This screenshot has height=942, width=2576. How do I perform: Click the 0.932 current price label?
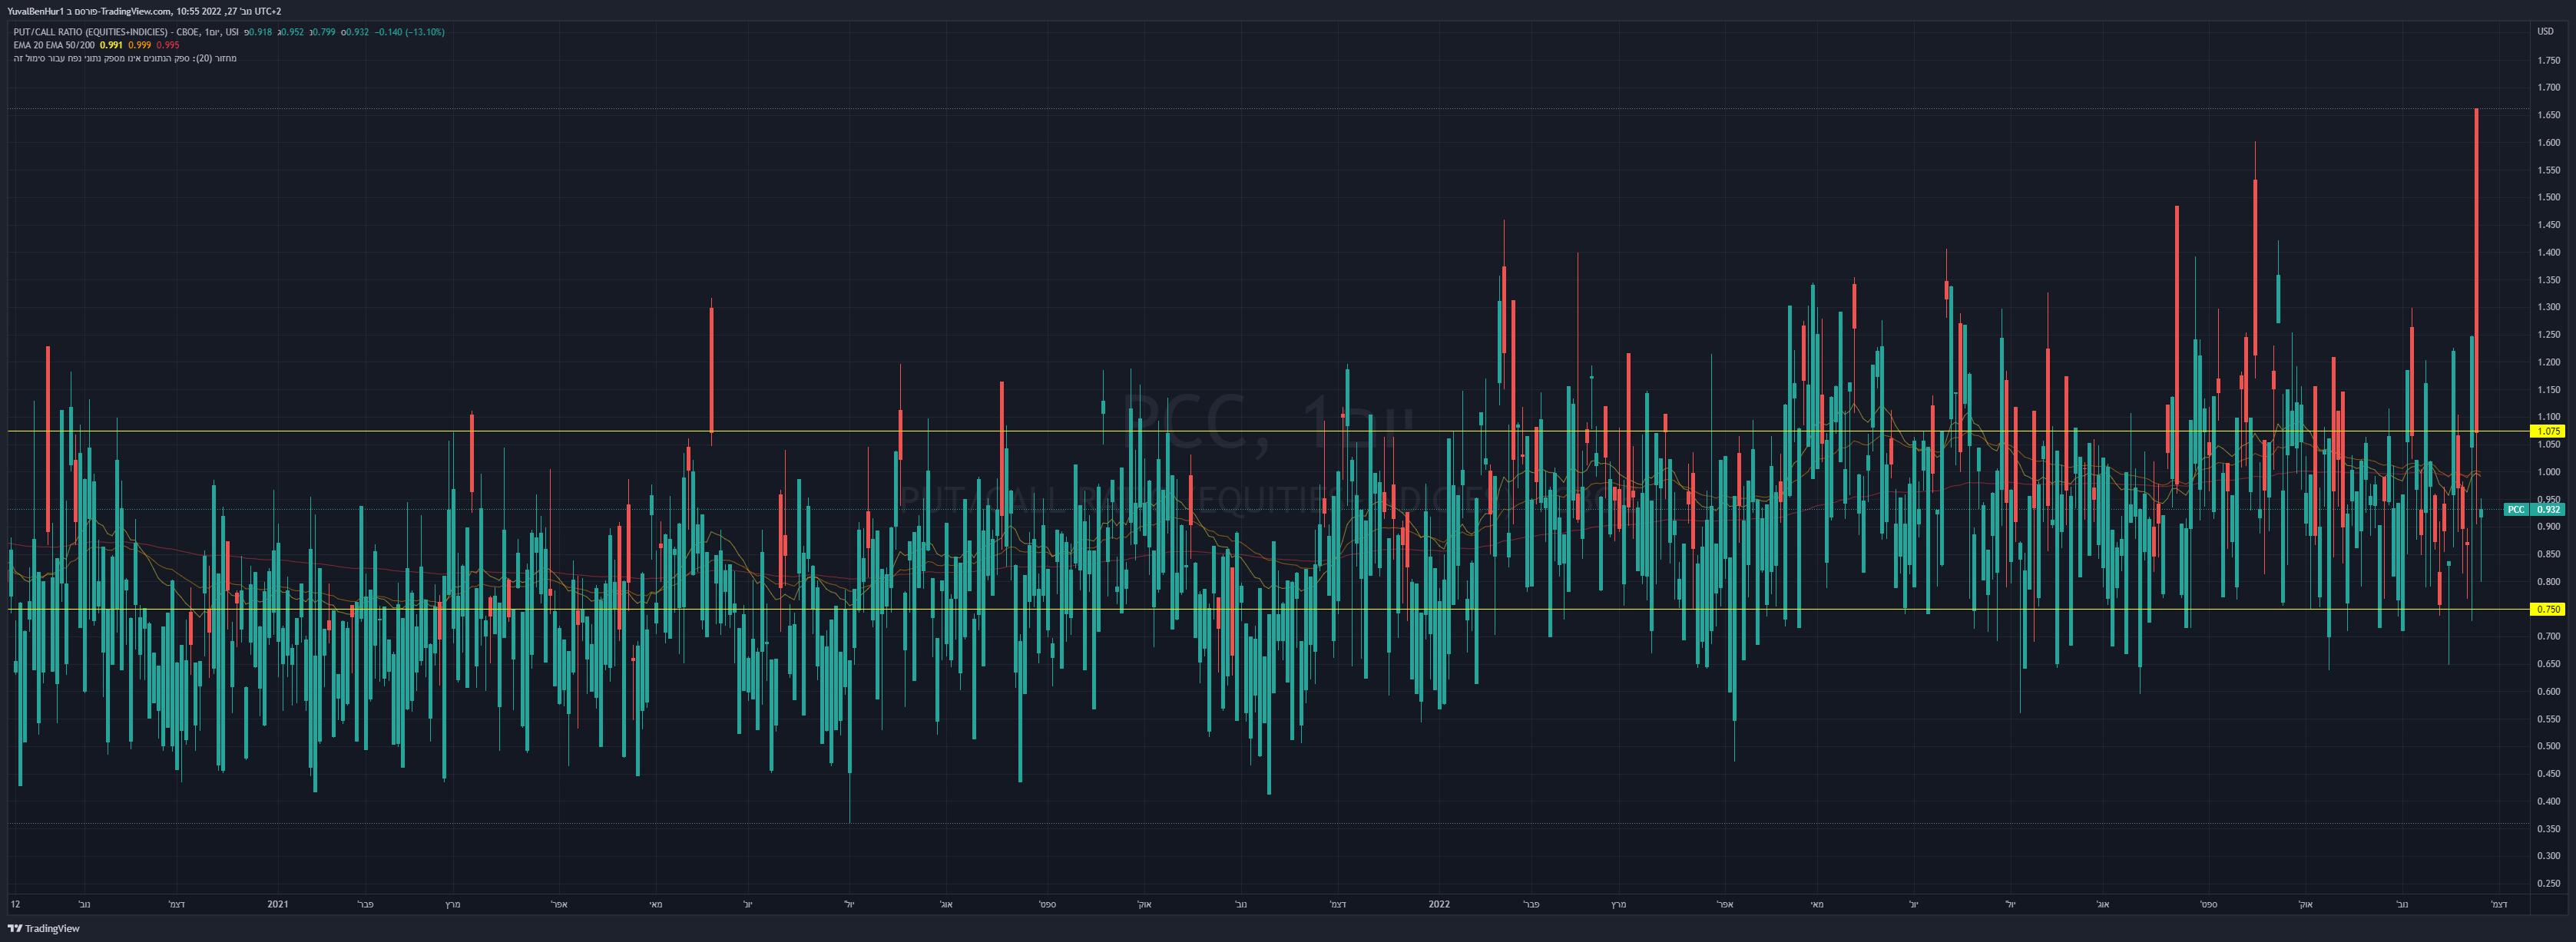2549,510
